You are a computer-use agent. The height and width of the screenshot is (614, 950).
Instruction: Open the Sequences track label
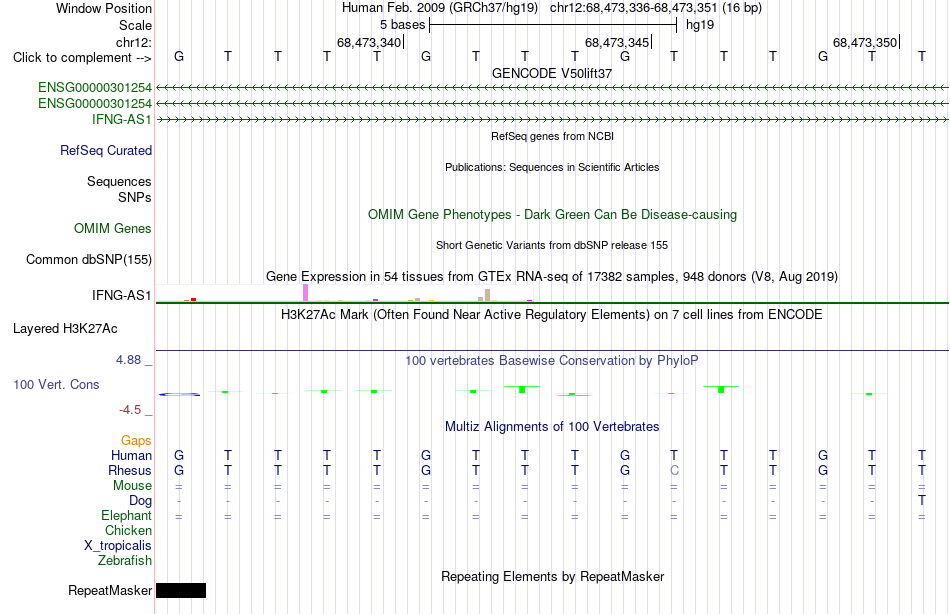point(119,181)
